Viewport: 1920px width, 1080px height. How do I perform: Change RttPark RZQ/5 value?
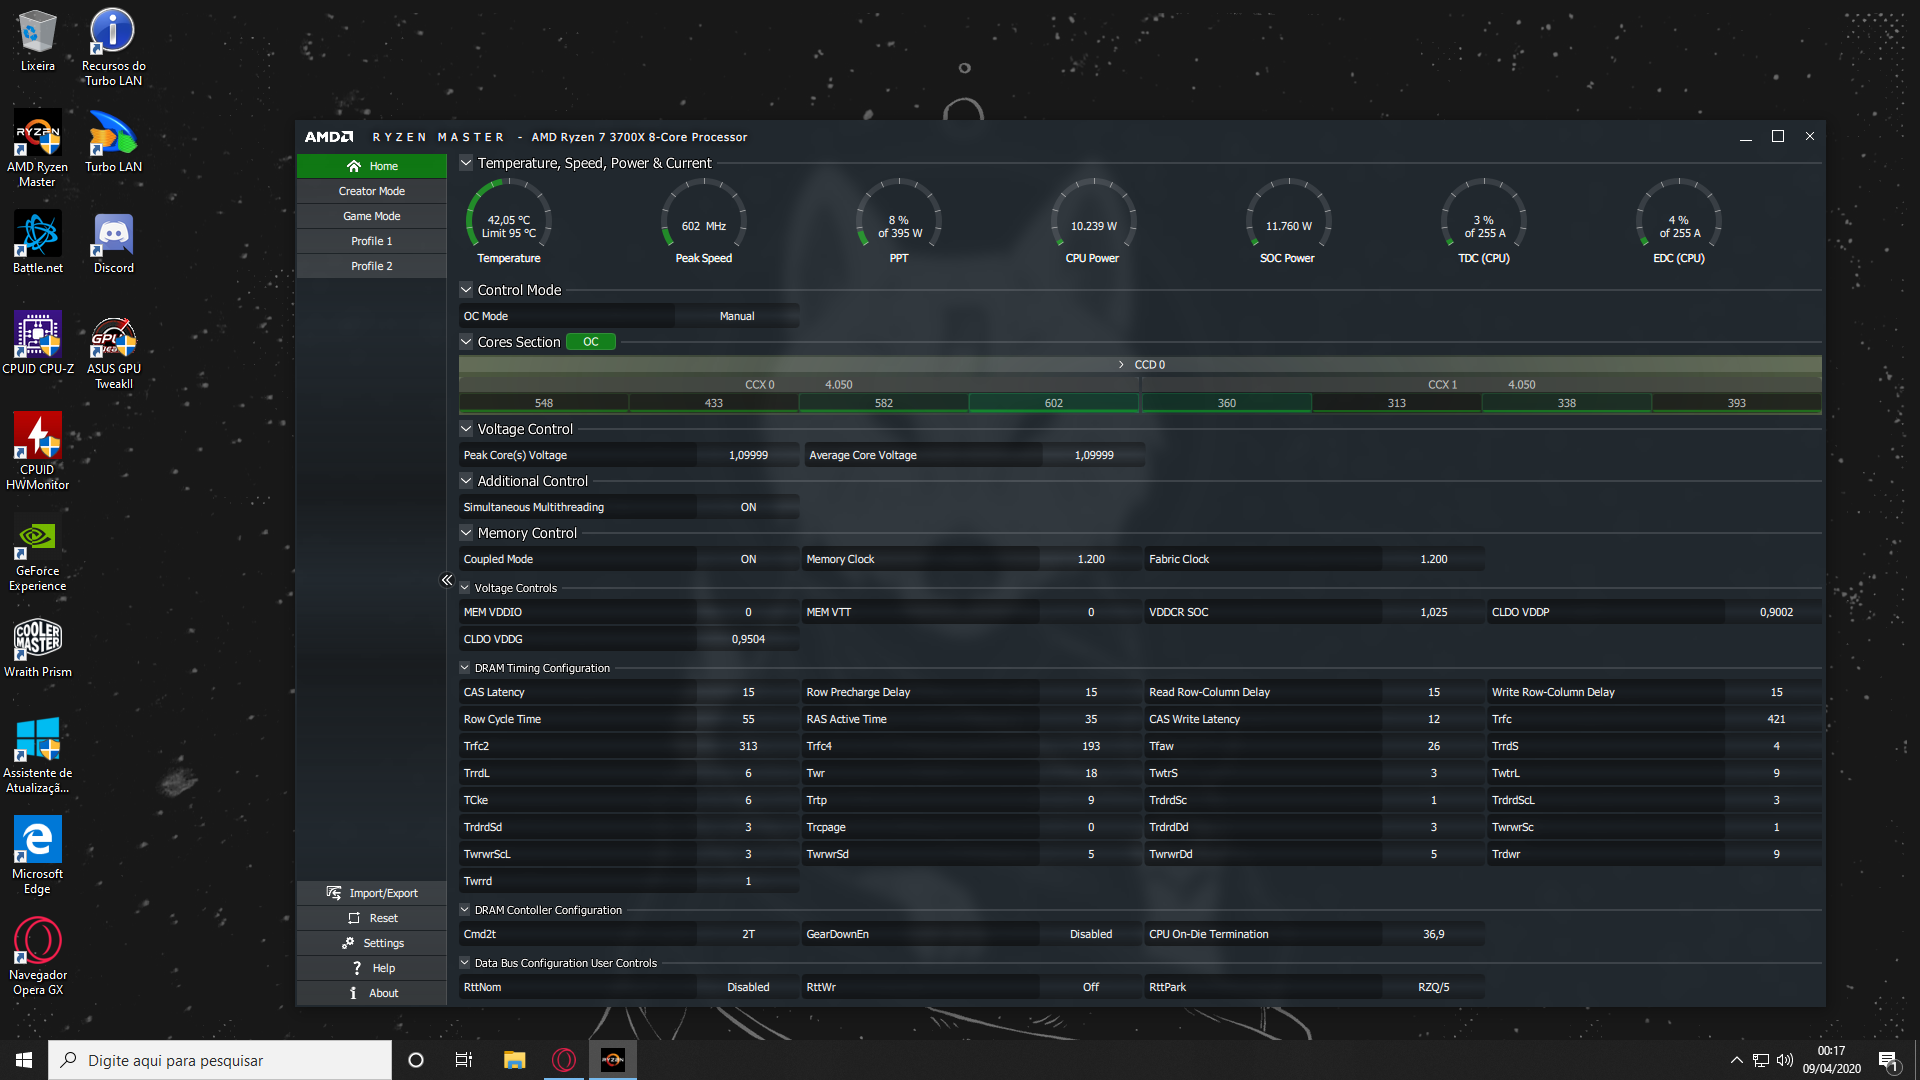pyautogui.click(x=1433, y=988)
